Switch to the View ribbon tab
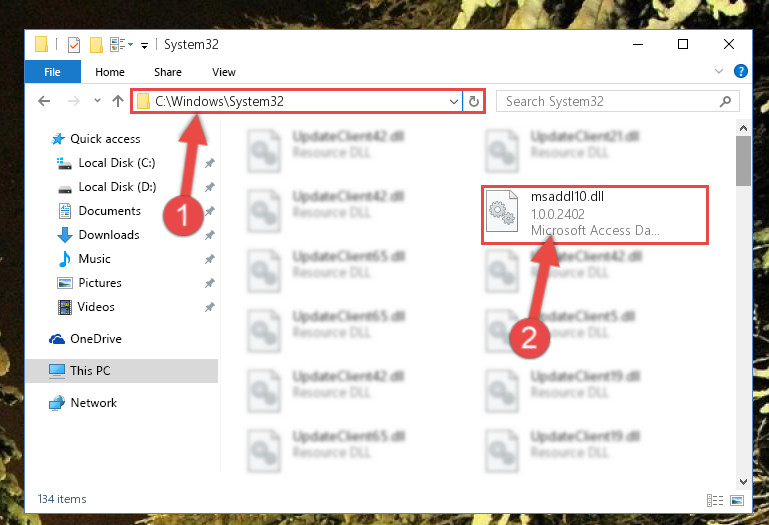This screenshot has height=525, width=769. pos(224,72)
